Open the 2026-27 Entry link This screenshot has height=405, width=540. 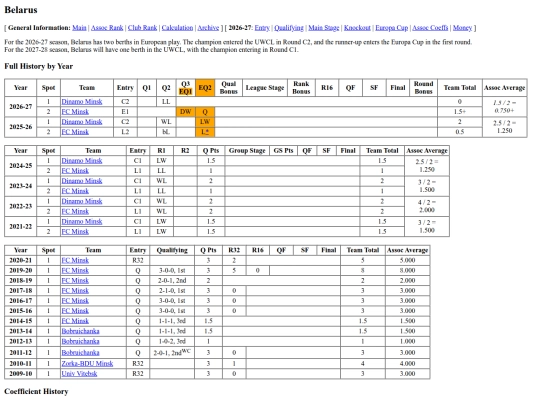click(x=262, y=28)
